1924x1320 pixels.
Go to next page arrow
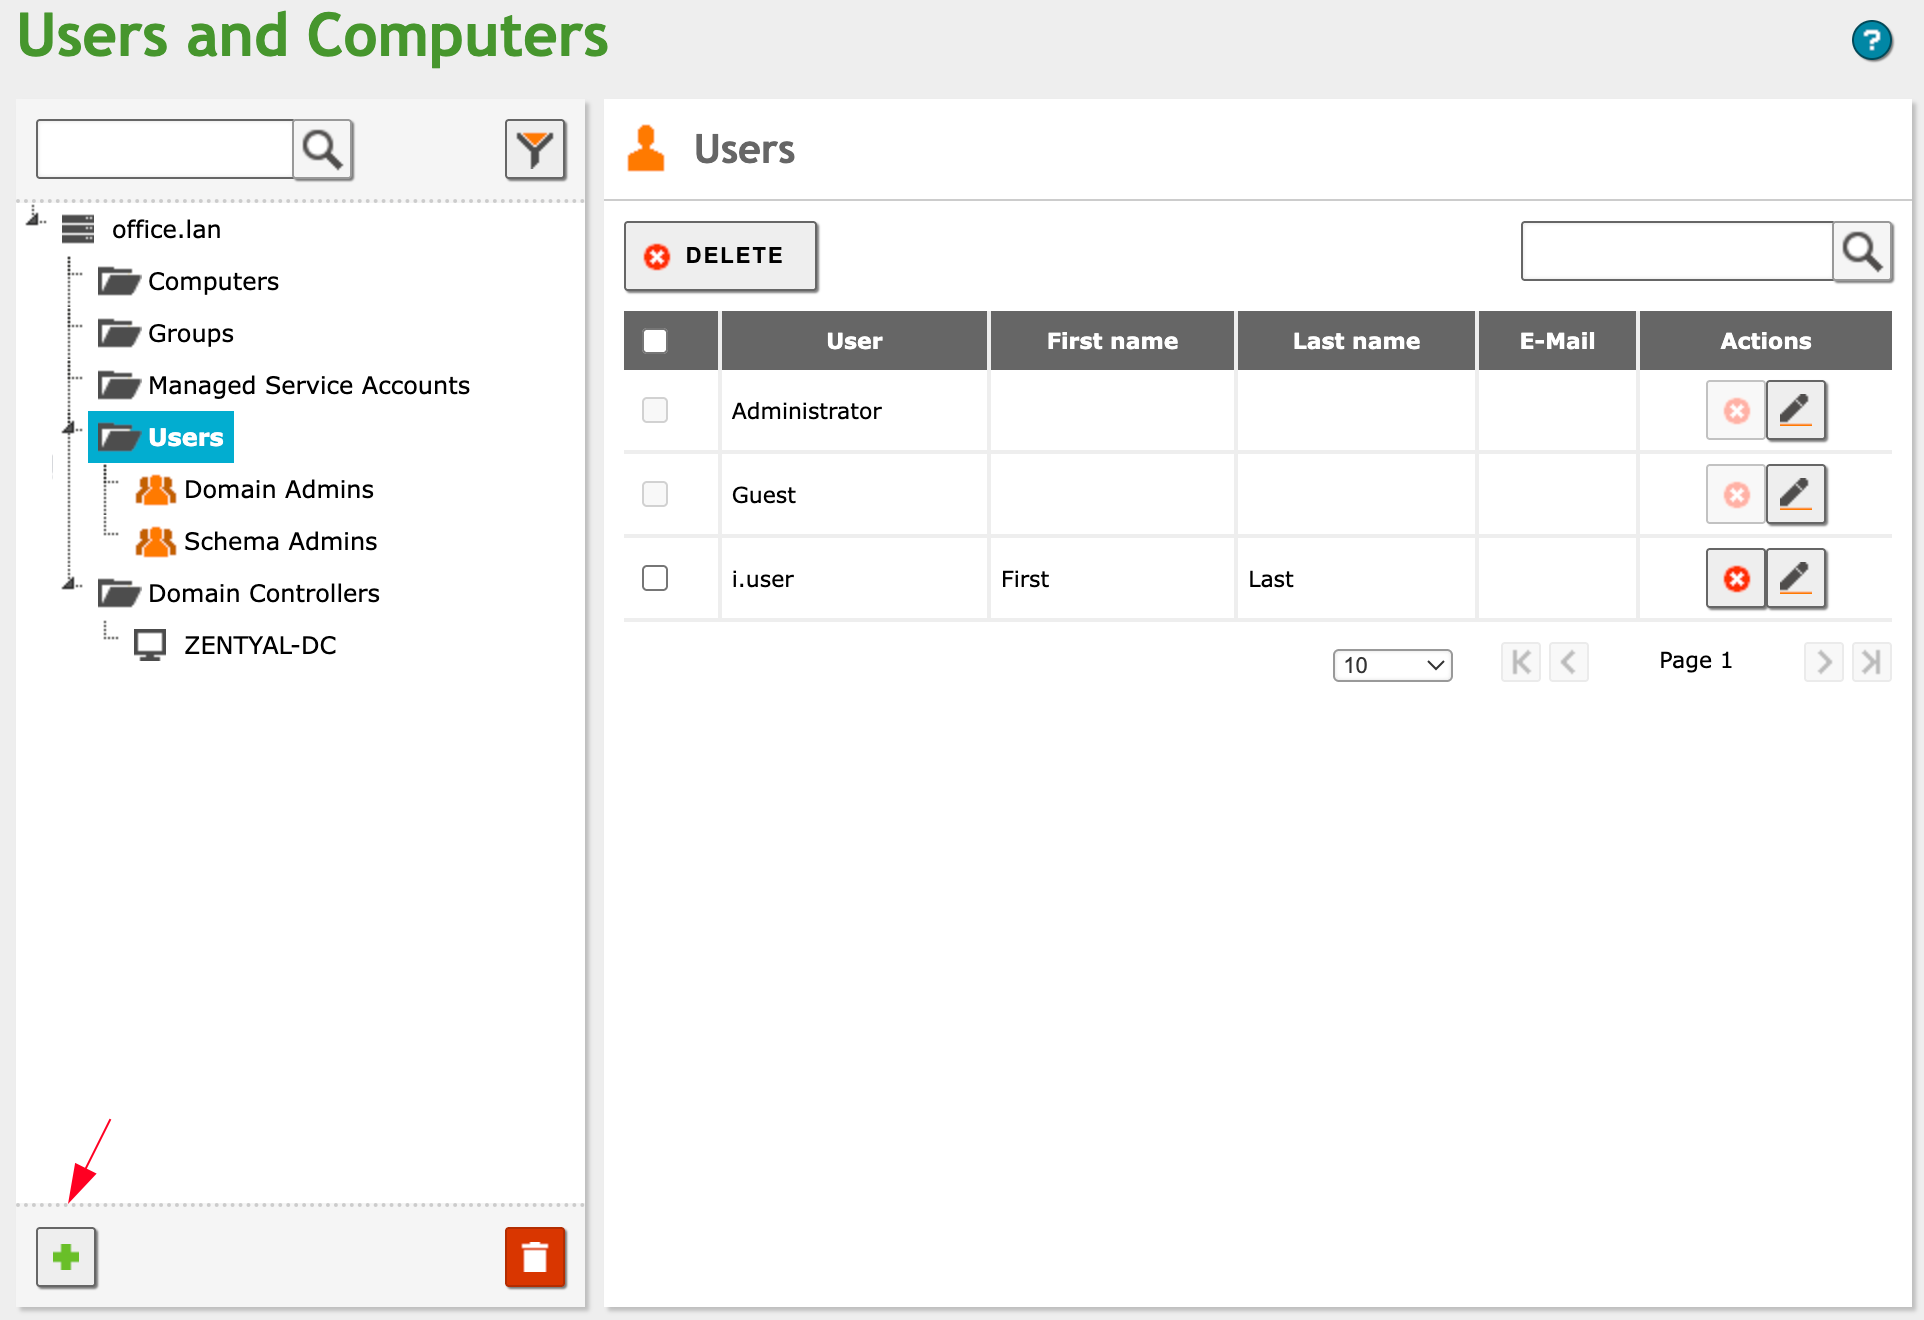tap(1823, 661)
